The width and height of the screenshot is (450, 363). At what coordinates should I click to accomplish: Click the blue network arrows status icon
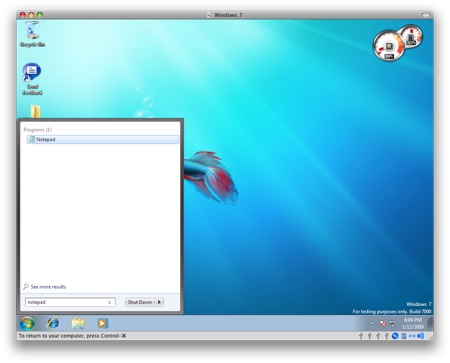tap(412, 336)
